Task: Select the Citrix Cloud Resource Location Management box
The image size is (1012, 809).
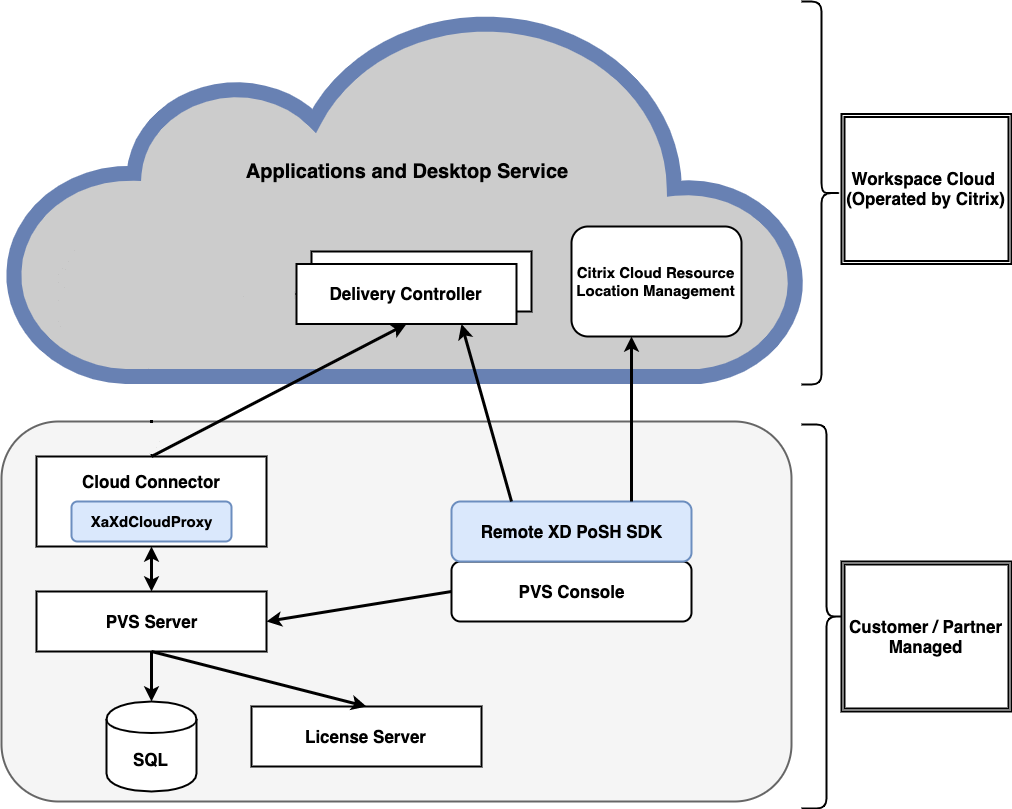Action: (656, 282)
